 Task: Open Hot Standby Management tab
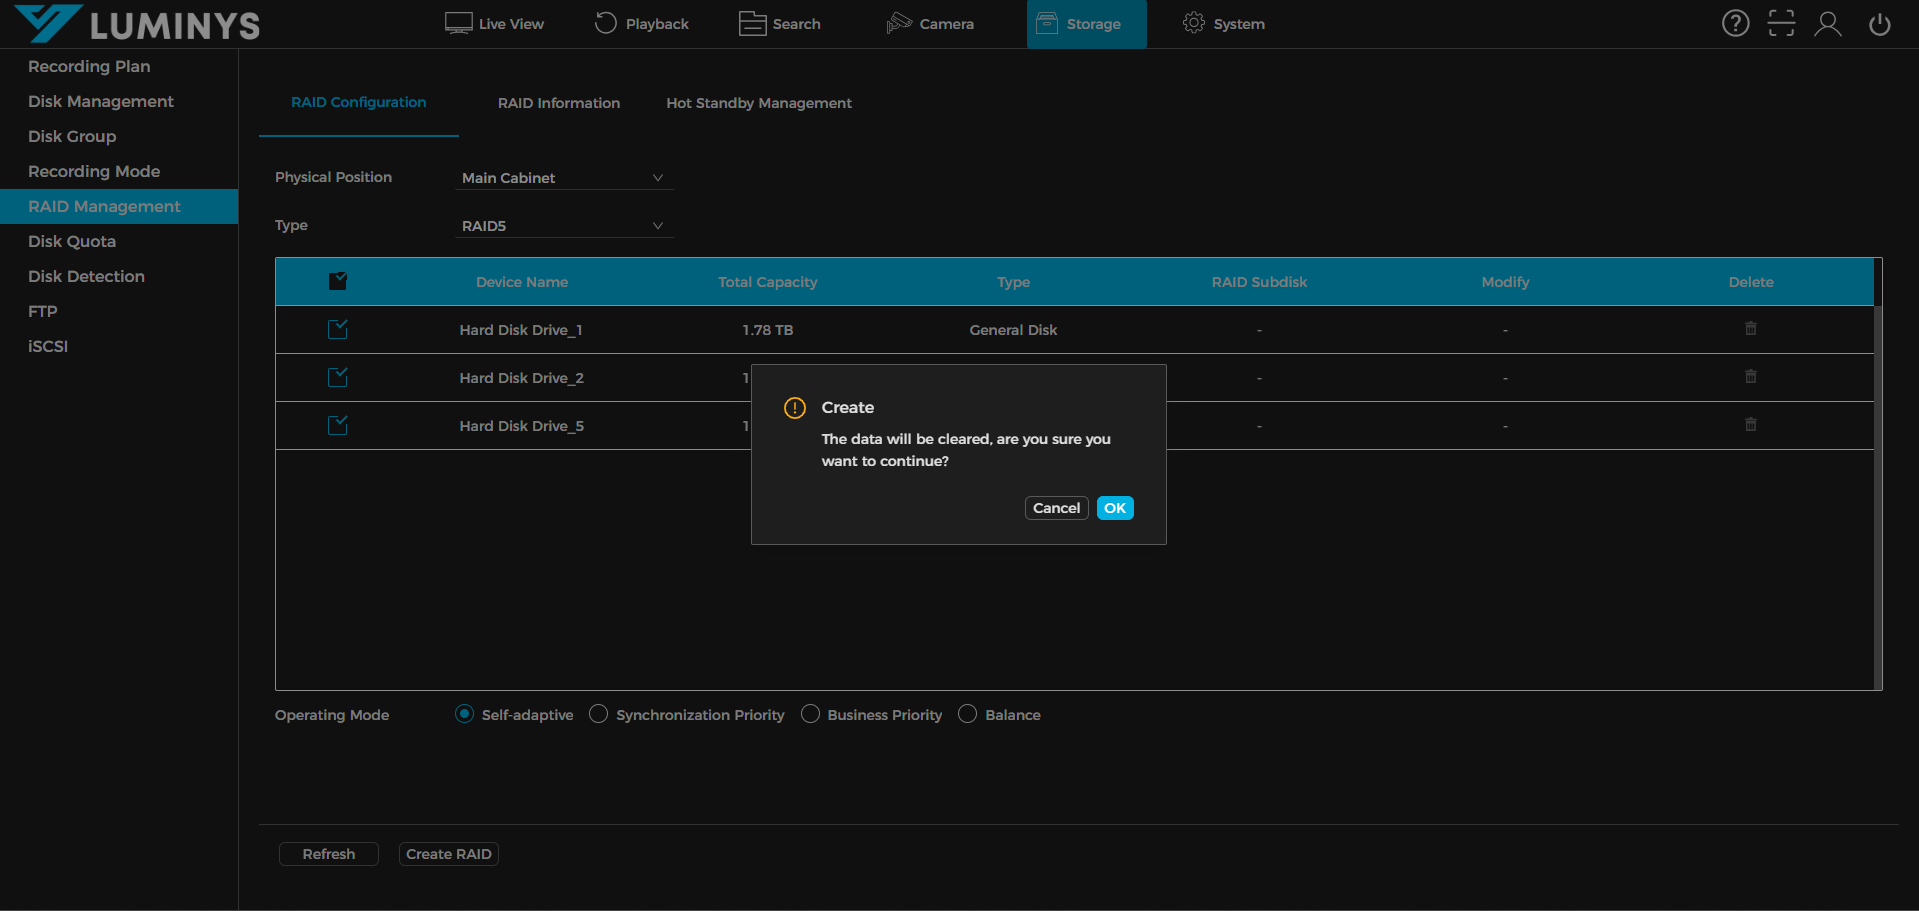click(x=758, y=103)
